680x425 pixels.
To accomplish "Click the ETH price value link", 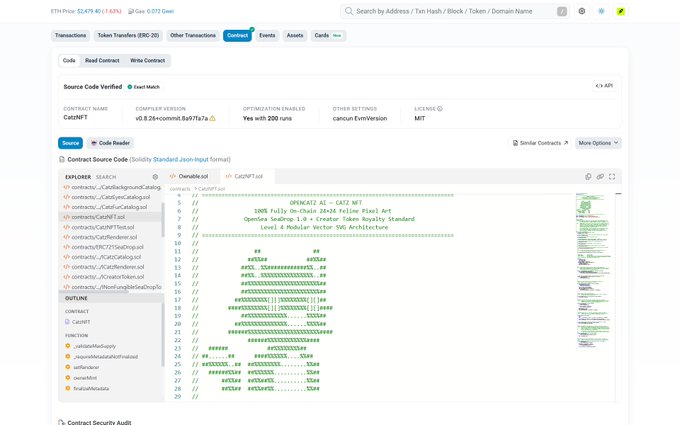I will (x=89, y=11).
